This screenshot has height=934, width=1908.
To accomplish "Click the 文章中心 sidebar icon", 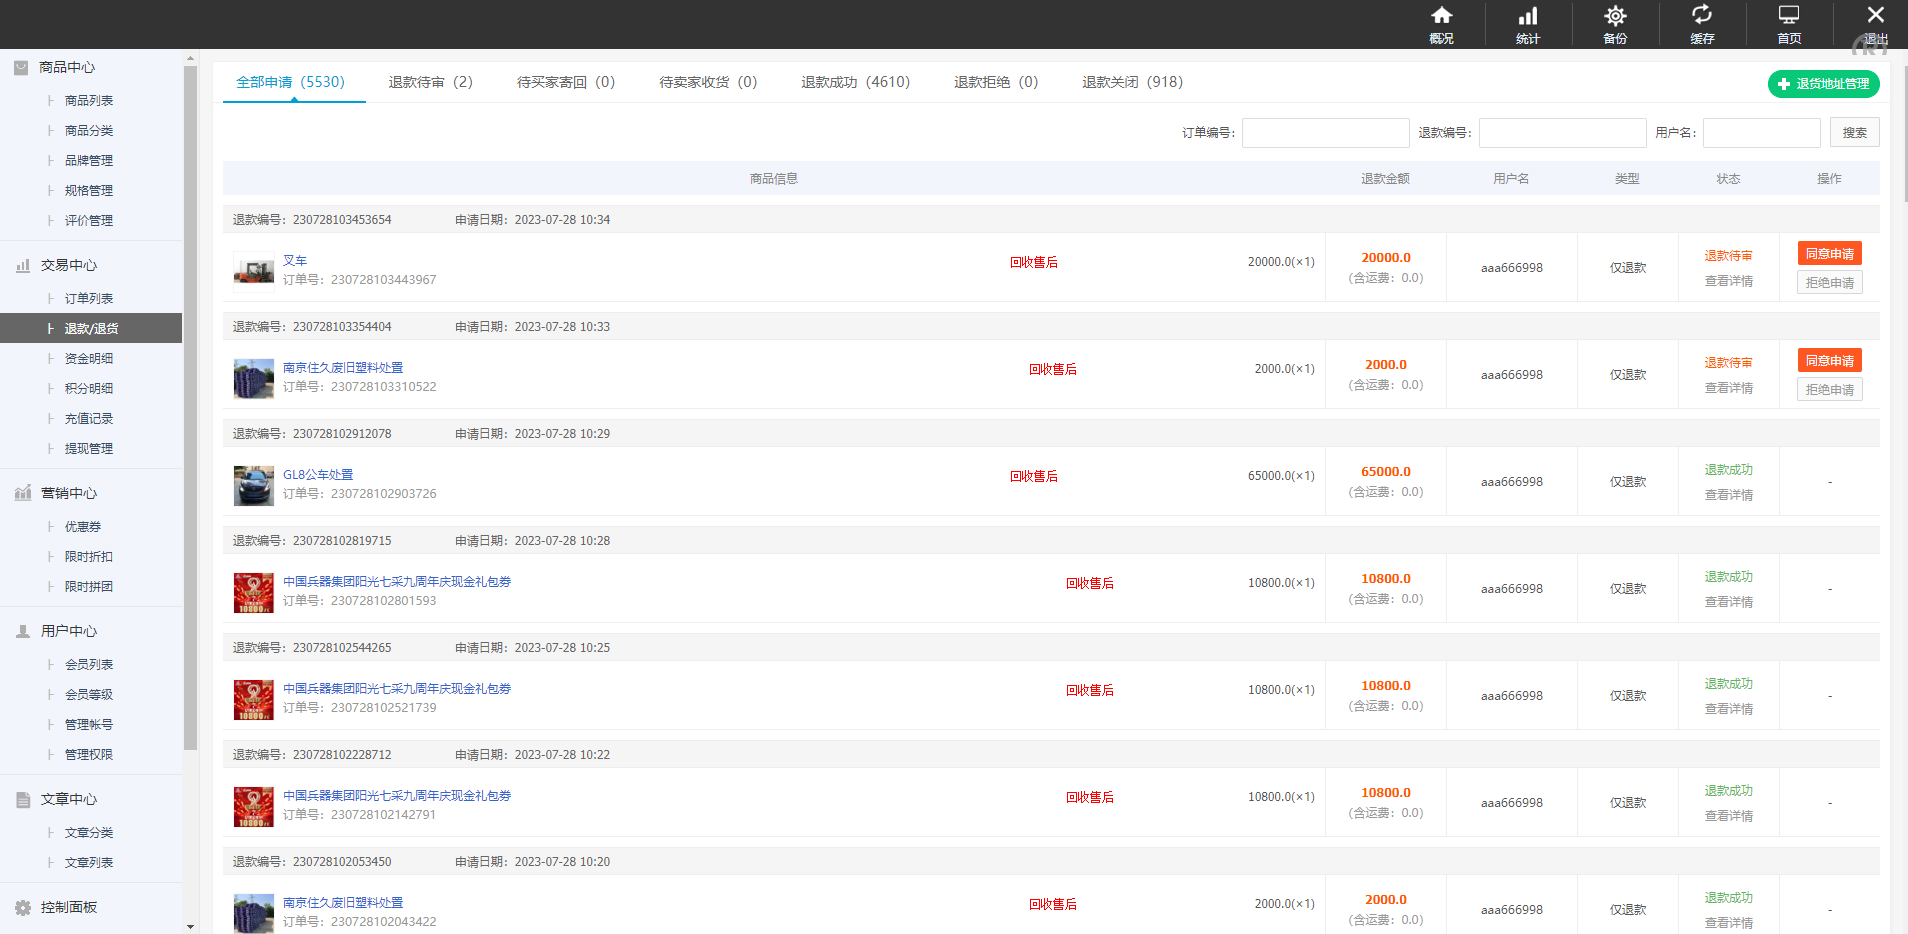I will 21,798.
